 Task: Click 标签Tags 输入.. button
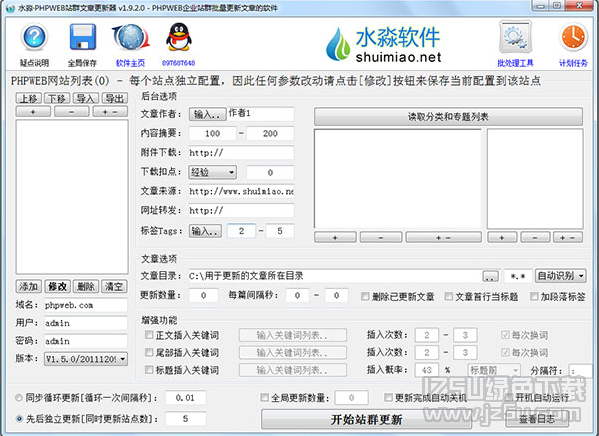pyautogui.click(x=205, y=231)
